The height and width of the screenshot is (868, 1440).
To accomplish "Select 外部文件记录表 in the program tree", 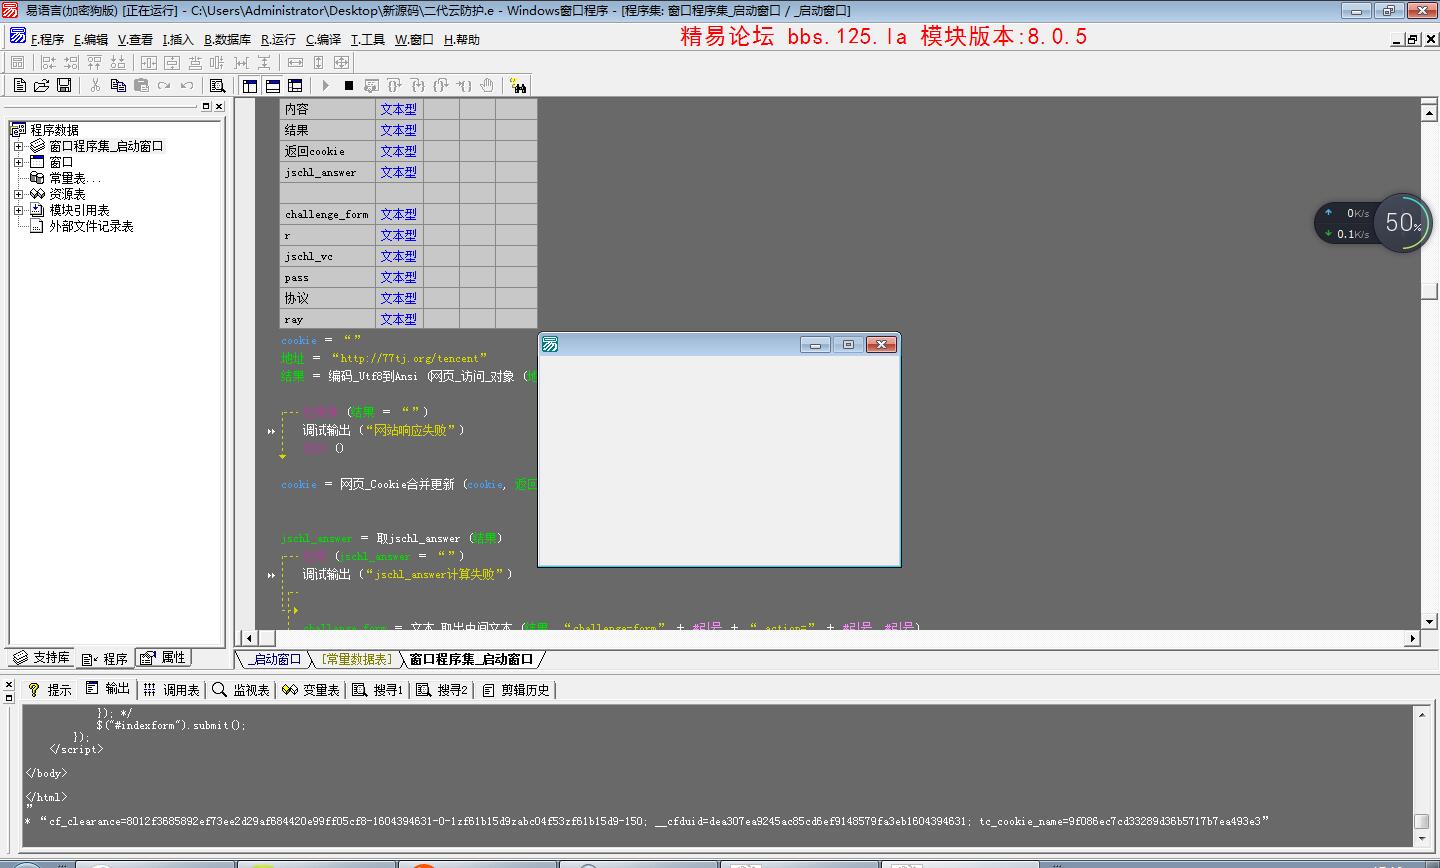I will 91,226.
